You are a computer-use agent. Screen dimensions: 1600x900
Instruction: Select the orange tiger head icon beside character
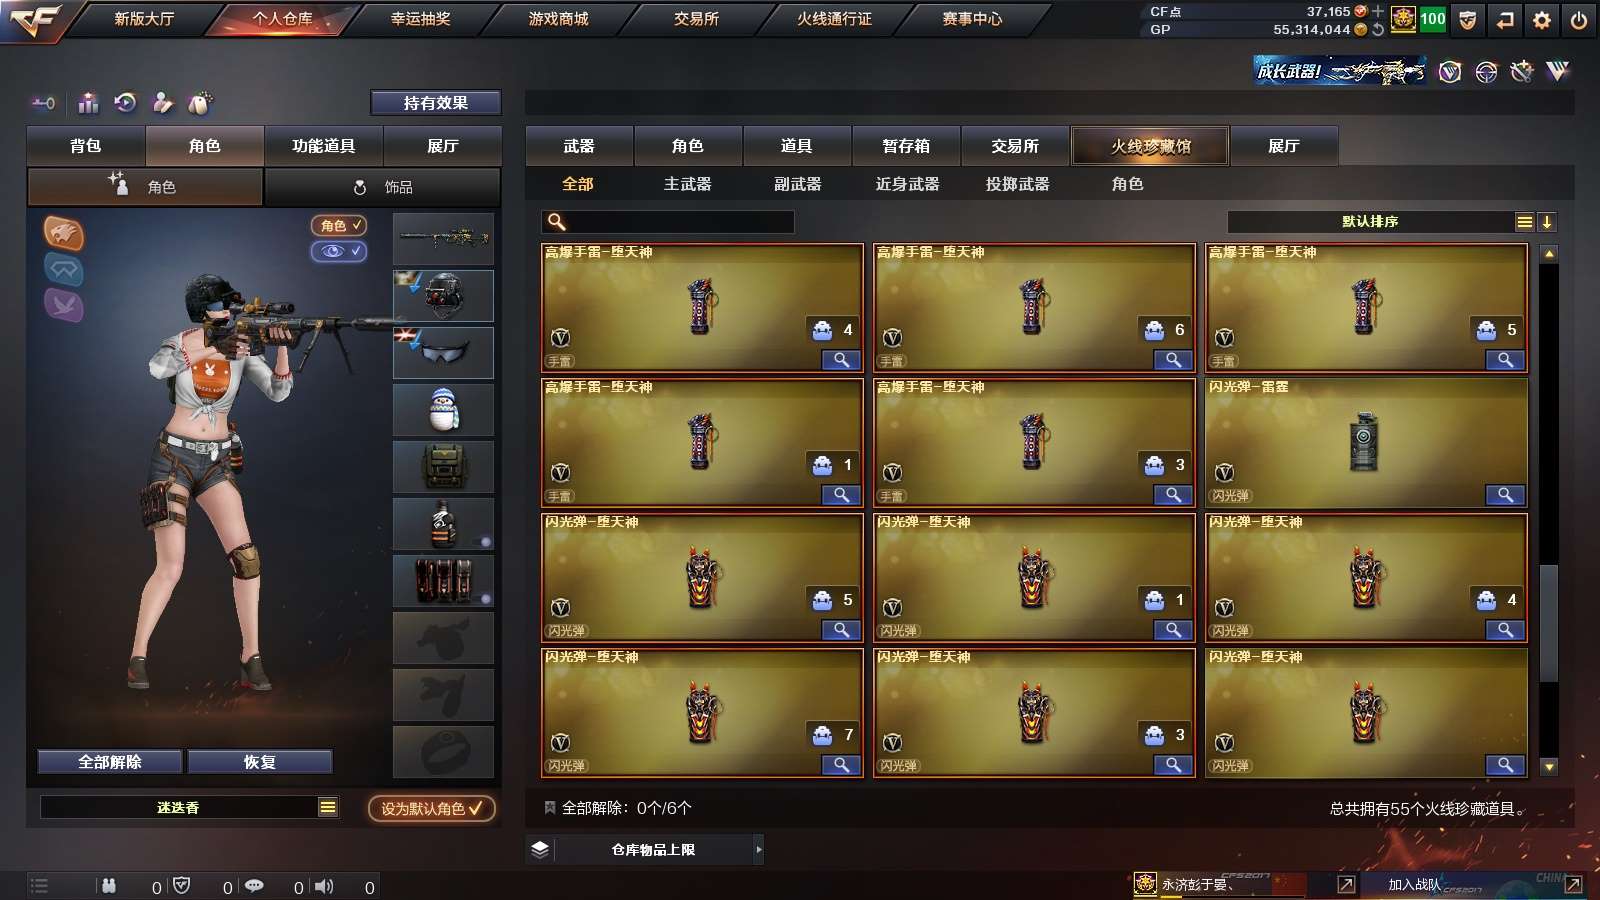click(64, 233)
